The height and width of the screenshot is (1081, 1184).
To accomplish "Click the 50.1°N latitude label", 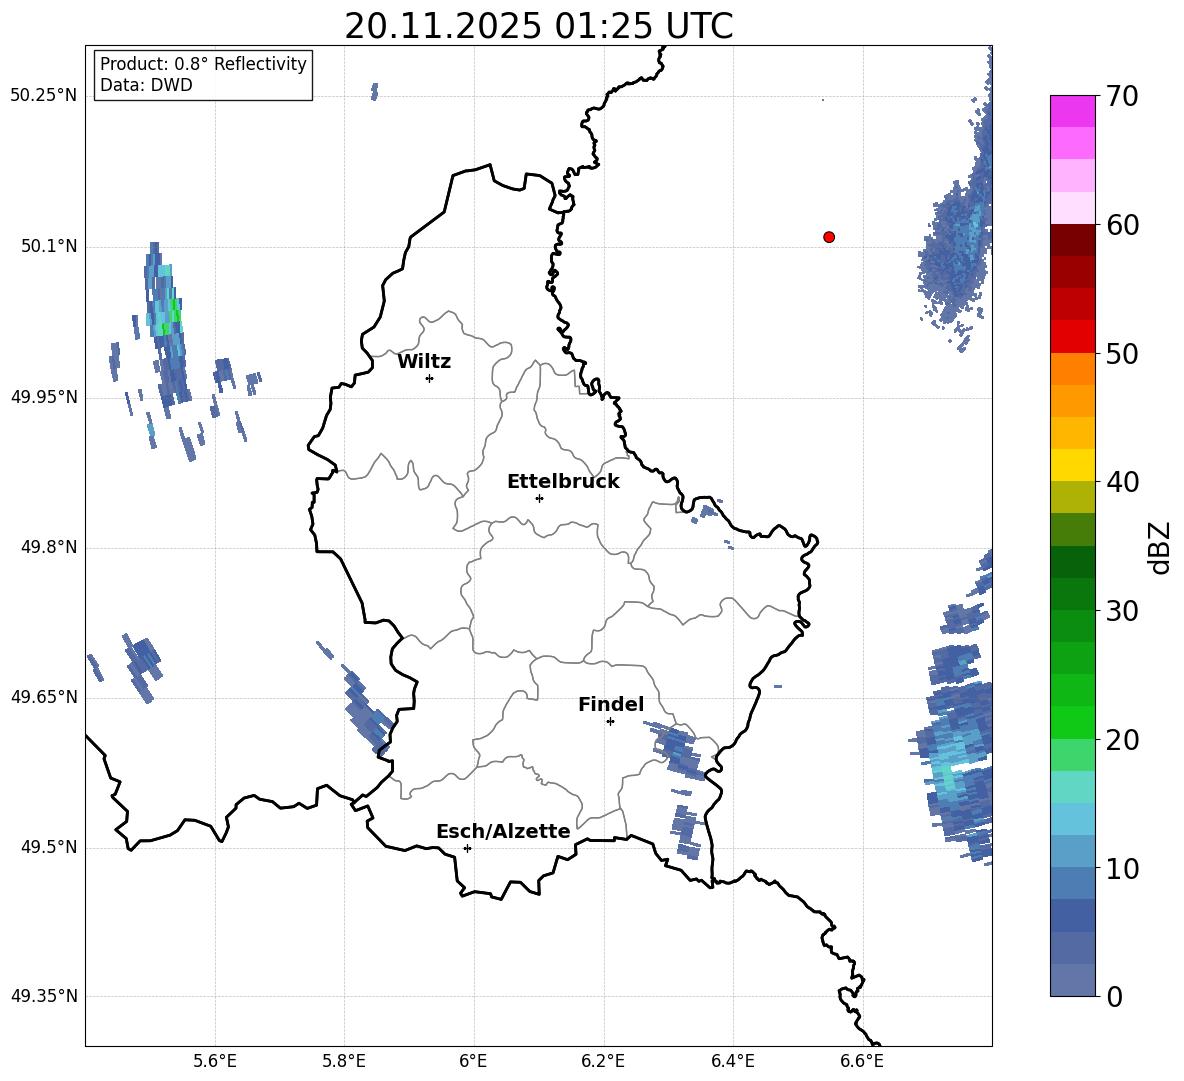I will (x=49, y=246).
